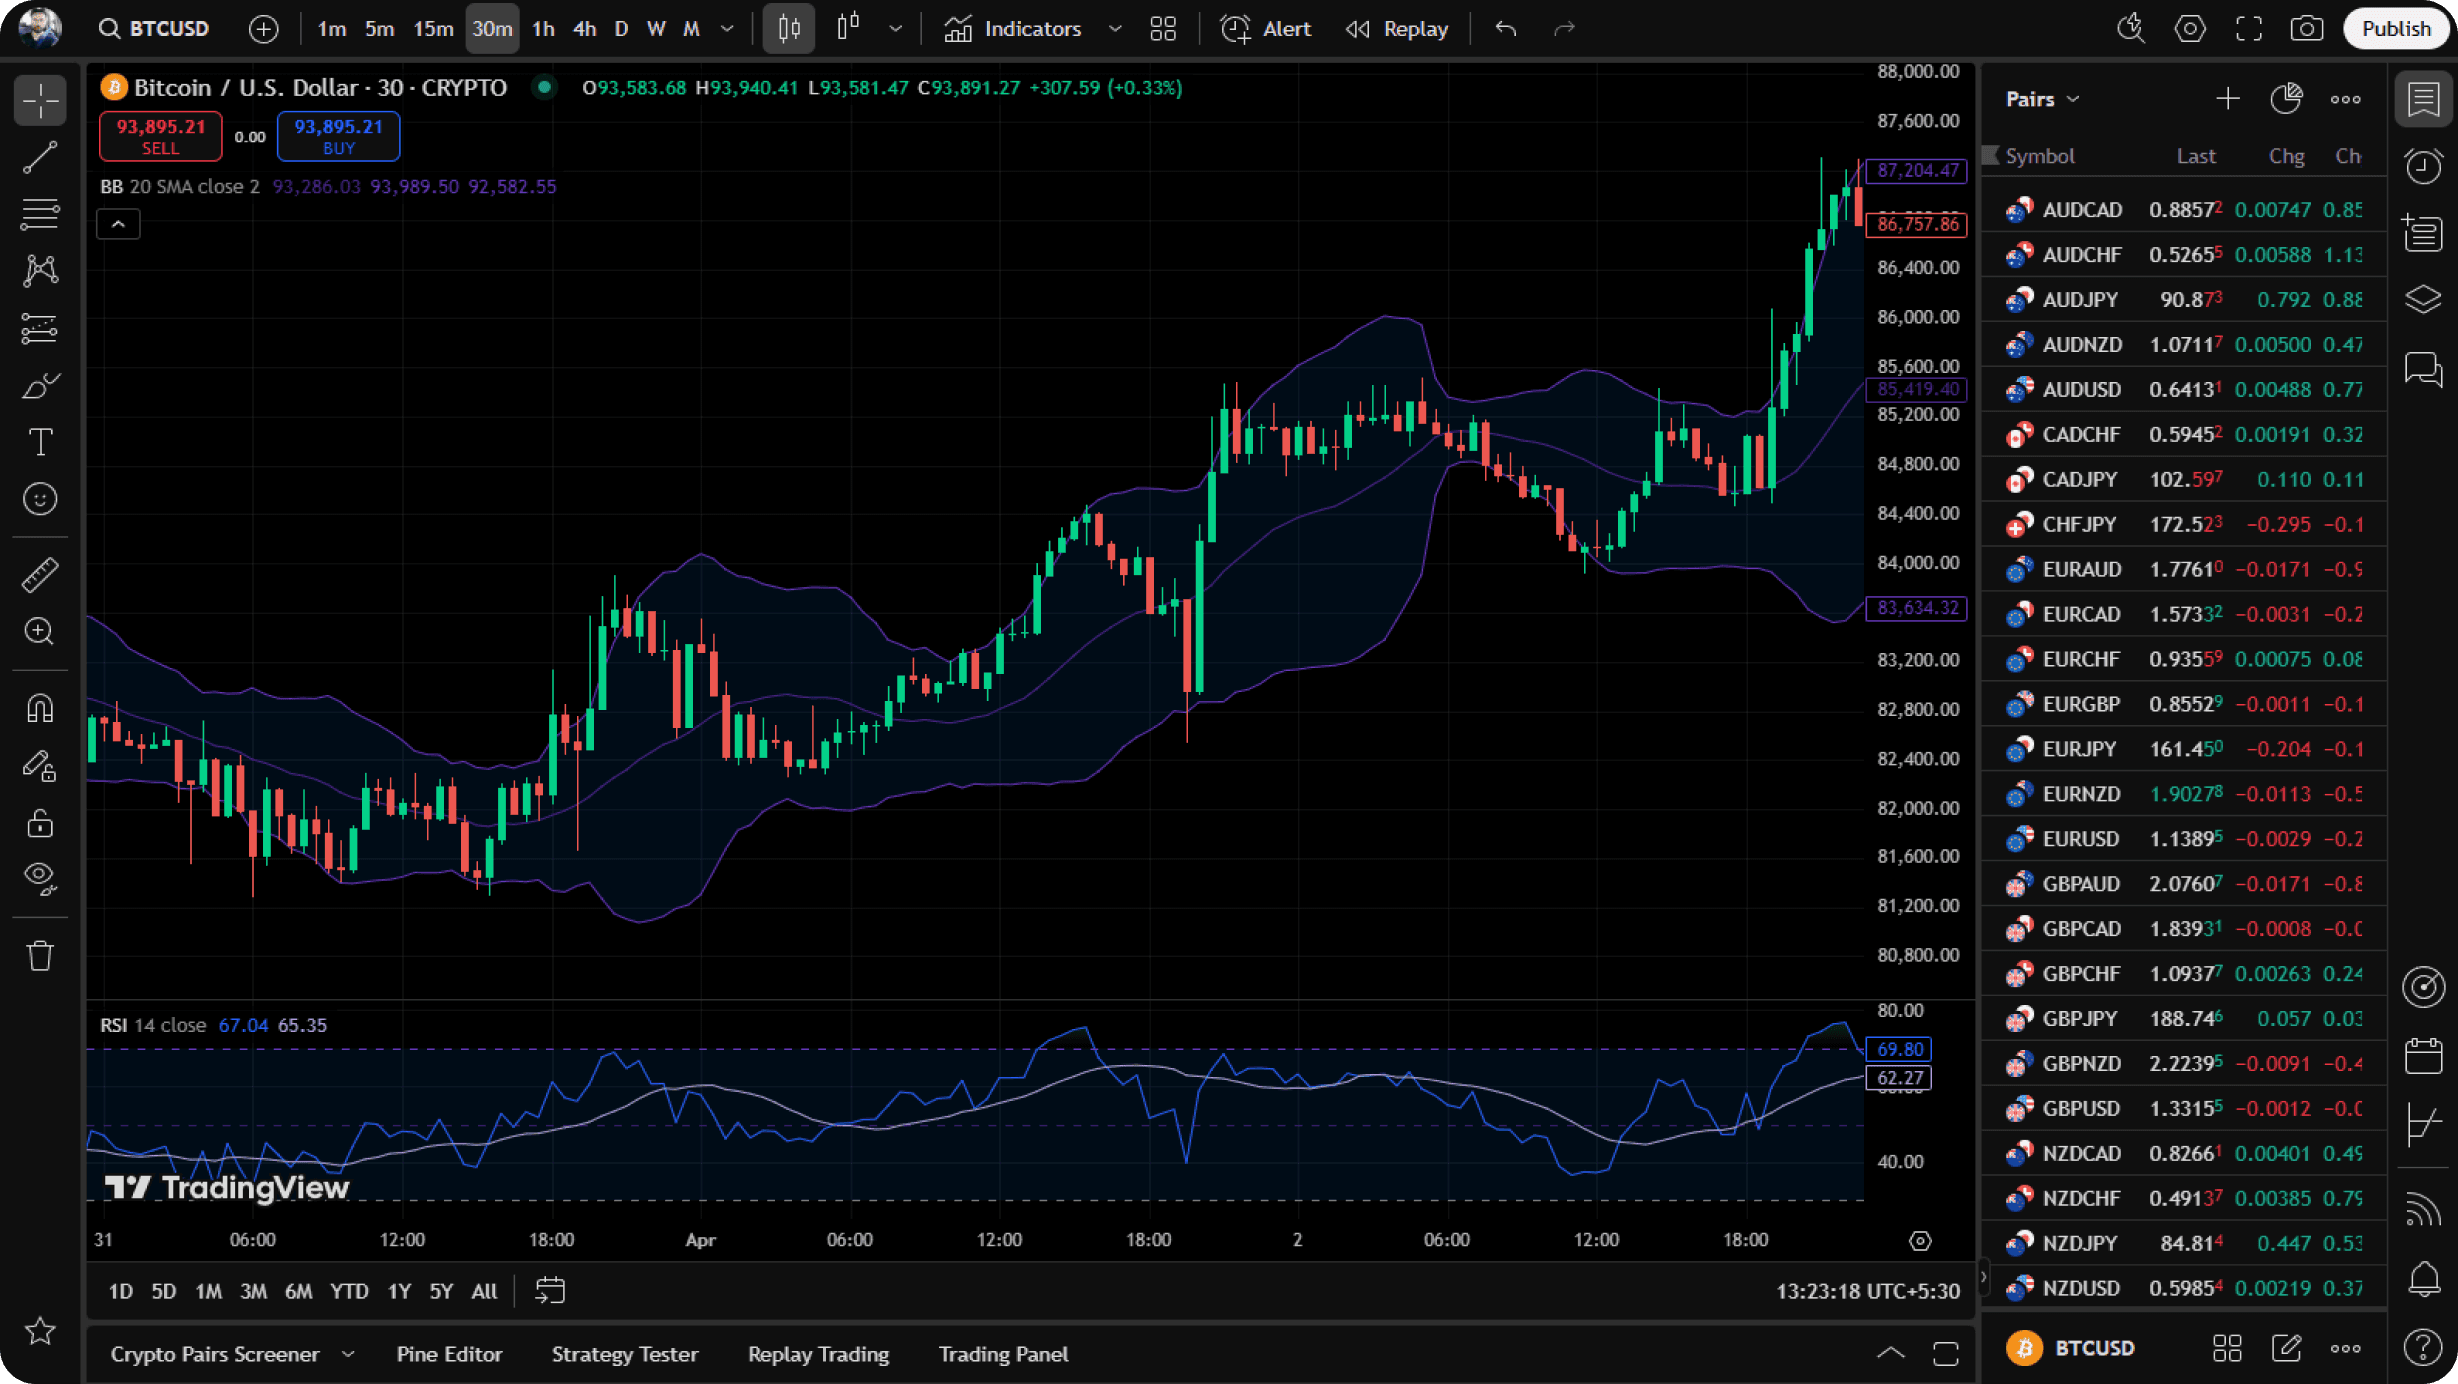Collapse the BB indicator legend arrow
The width and height of the screenshot is (2458, 1384).
118,224
